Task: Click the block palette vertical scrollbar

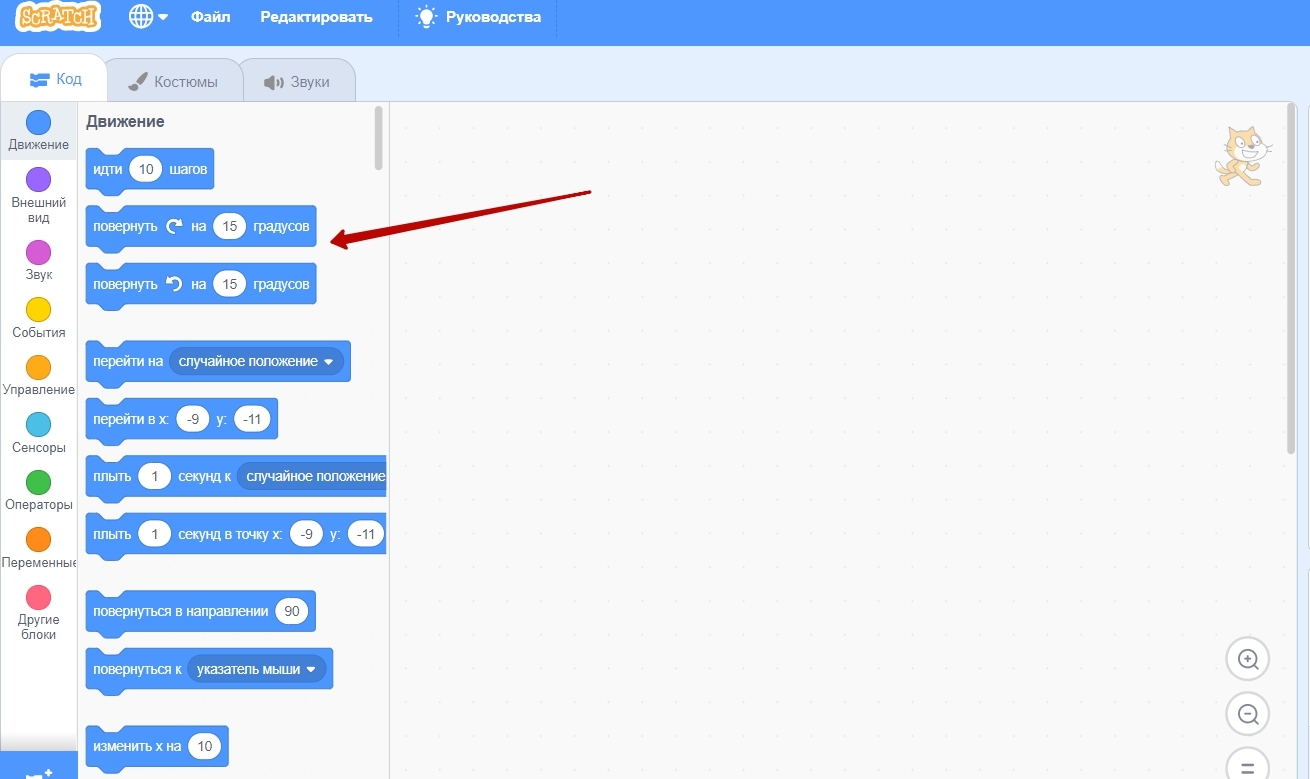Action: pos(379,138)
